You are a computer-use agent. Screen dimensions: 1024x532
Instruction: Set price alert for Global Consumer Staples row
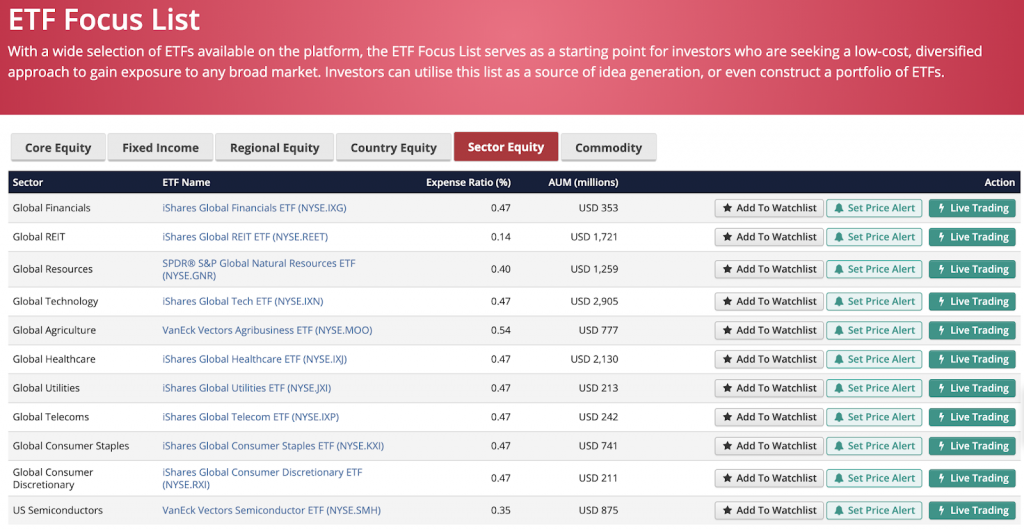click(874, 446)
